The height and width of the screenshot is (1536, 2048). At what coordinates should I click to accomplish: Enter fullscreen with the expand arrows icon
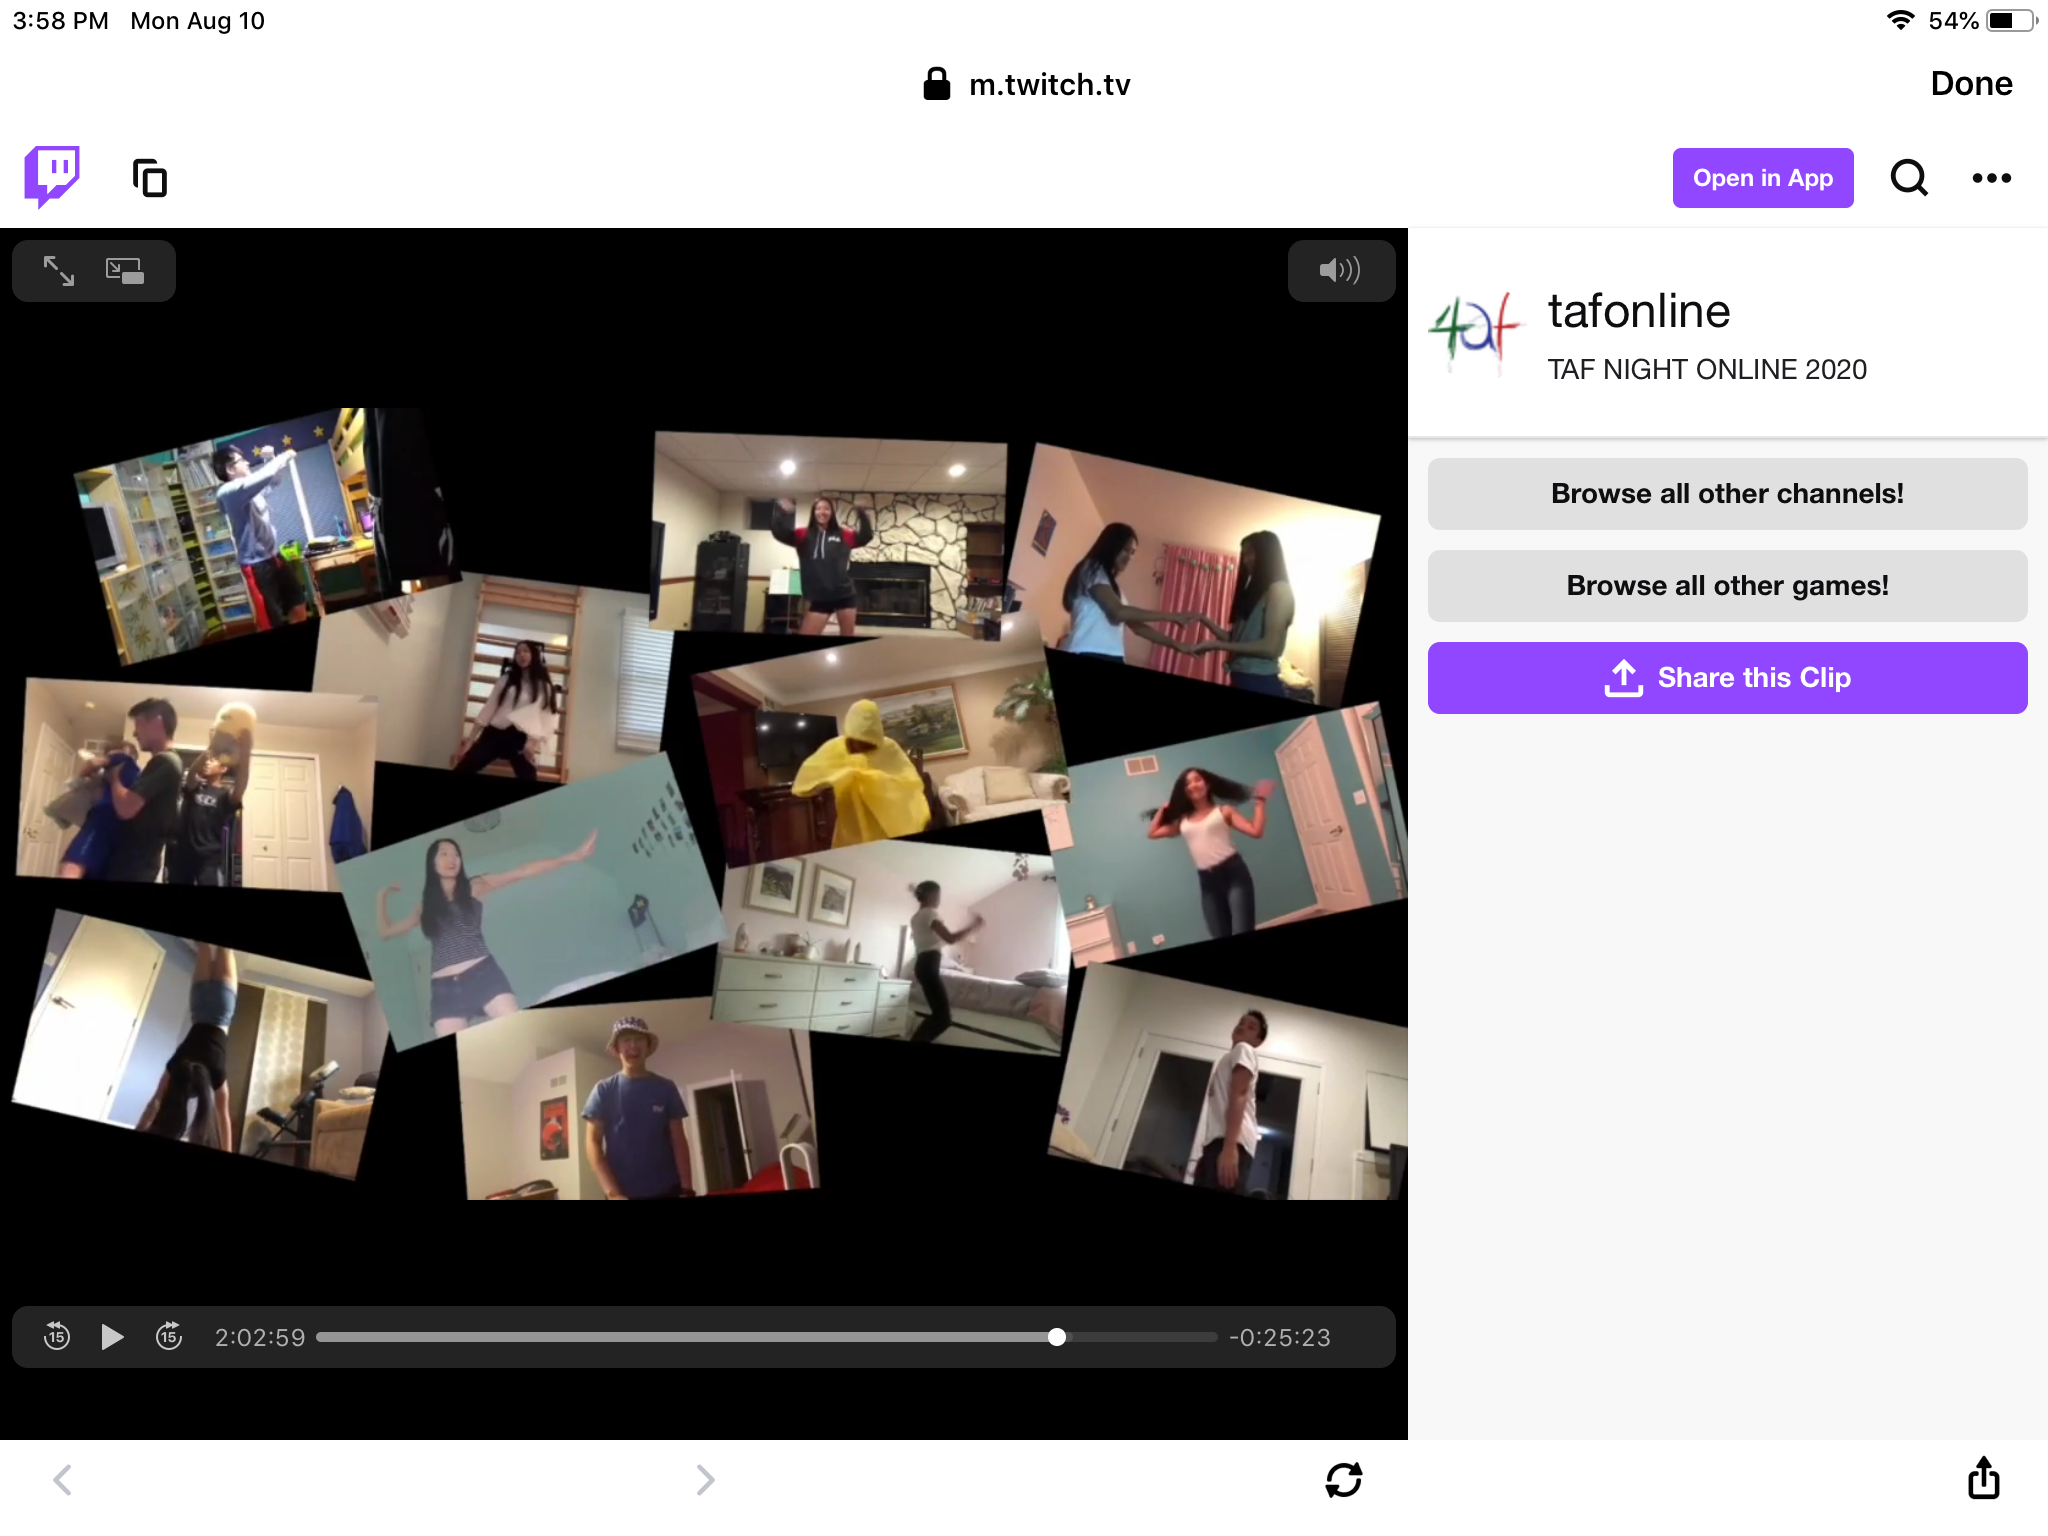pyautogui.click(x=59, y=271)
